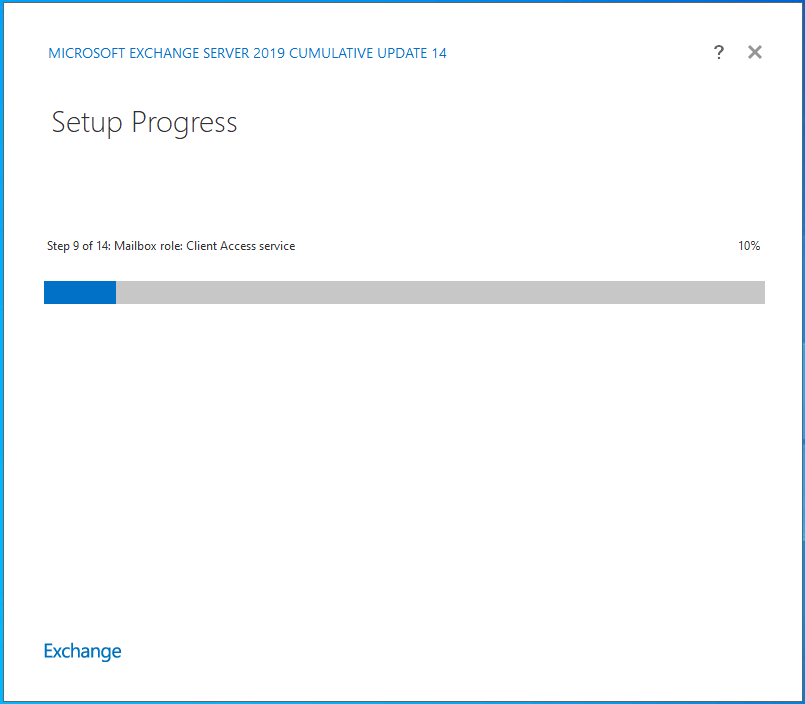Screen dimensions: 805x704
Task: Click the blue filled portion of progress bar
Action: pos(79,292)
